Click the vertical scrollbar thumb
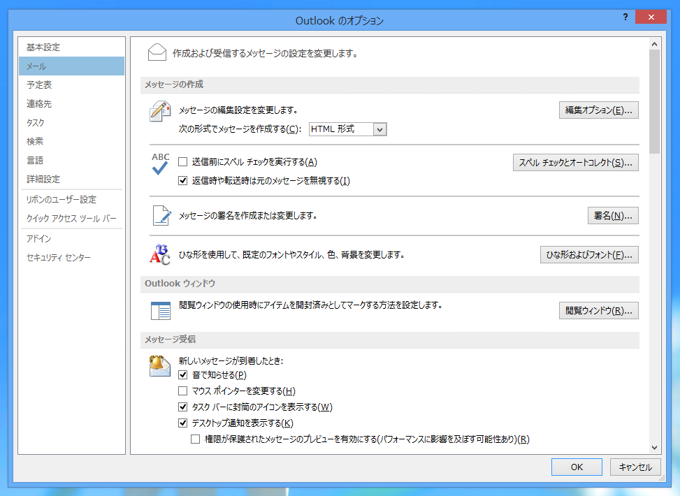This screenshot has height=496, width=680. point(654,101)
